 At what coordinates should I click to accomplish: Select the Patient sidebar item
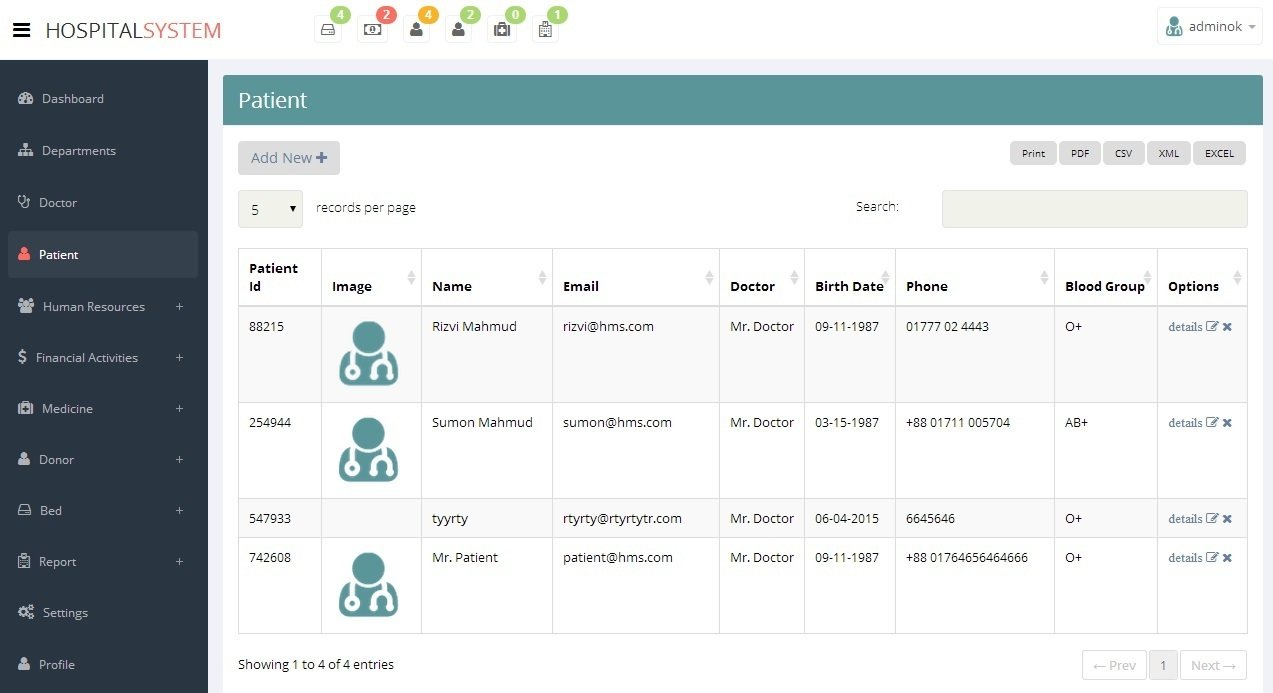click(102, 255)
